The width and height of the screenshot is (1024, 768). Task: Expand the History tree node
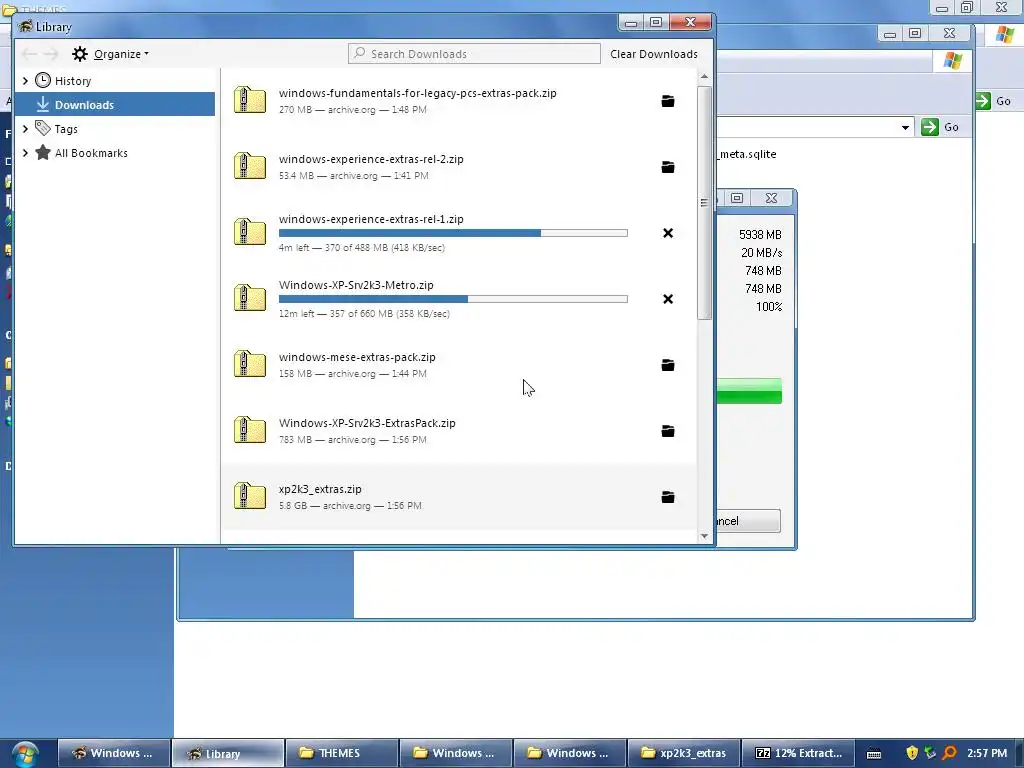pyautogui.click(x=25, y=80)
